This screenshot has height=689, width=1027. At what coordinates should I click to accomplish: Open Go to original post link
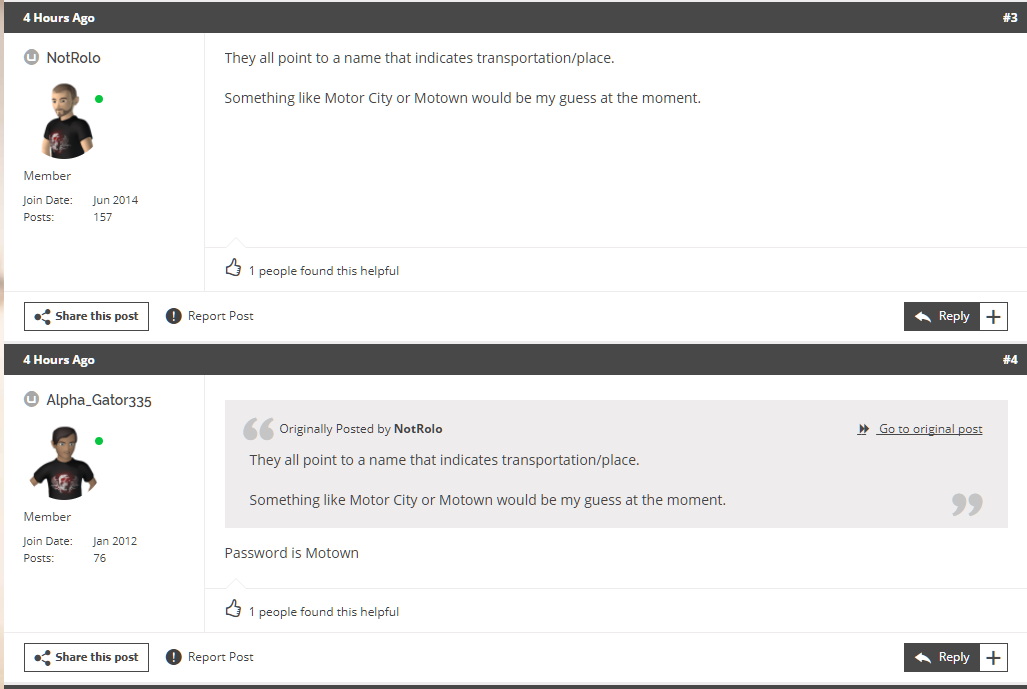930,429
